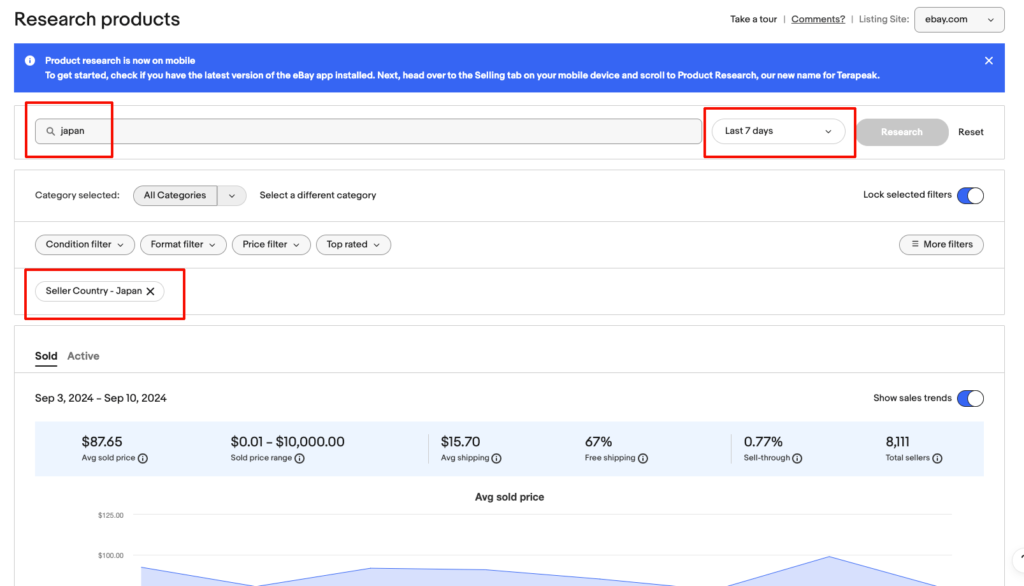Open the Top rated dropdown

[353, 244]
